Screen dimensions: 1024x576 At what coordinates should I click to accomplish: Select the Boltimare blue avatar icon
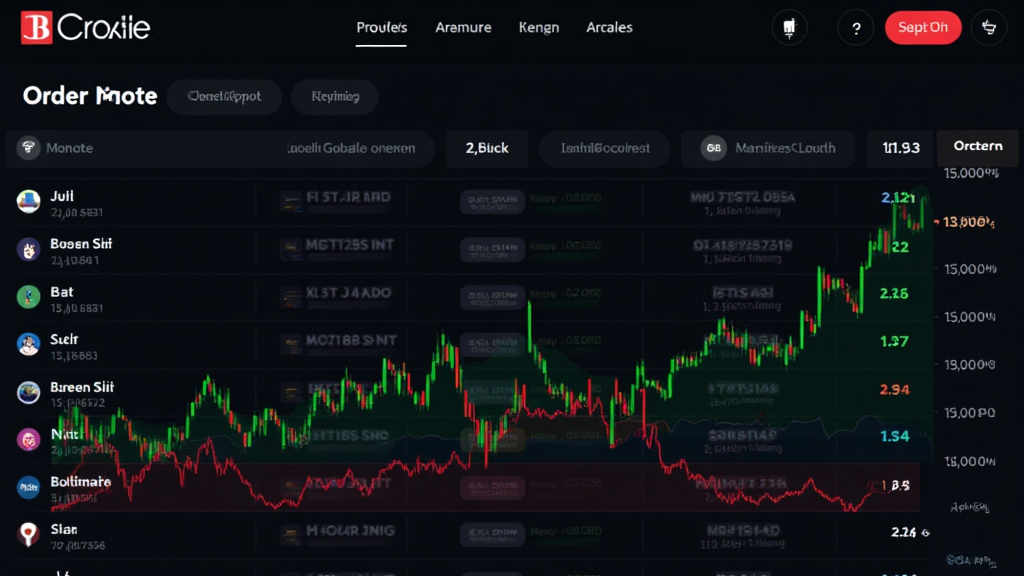pos(27,488)
